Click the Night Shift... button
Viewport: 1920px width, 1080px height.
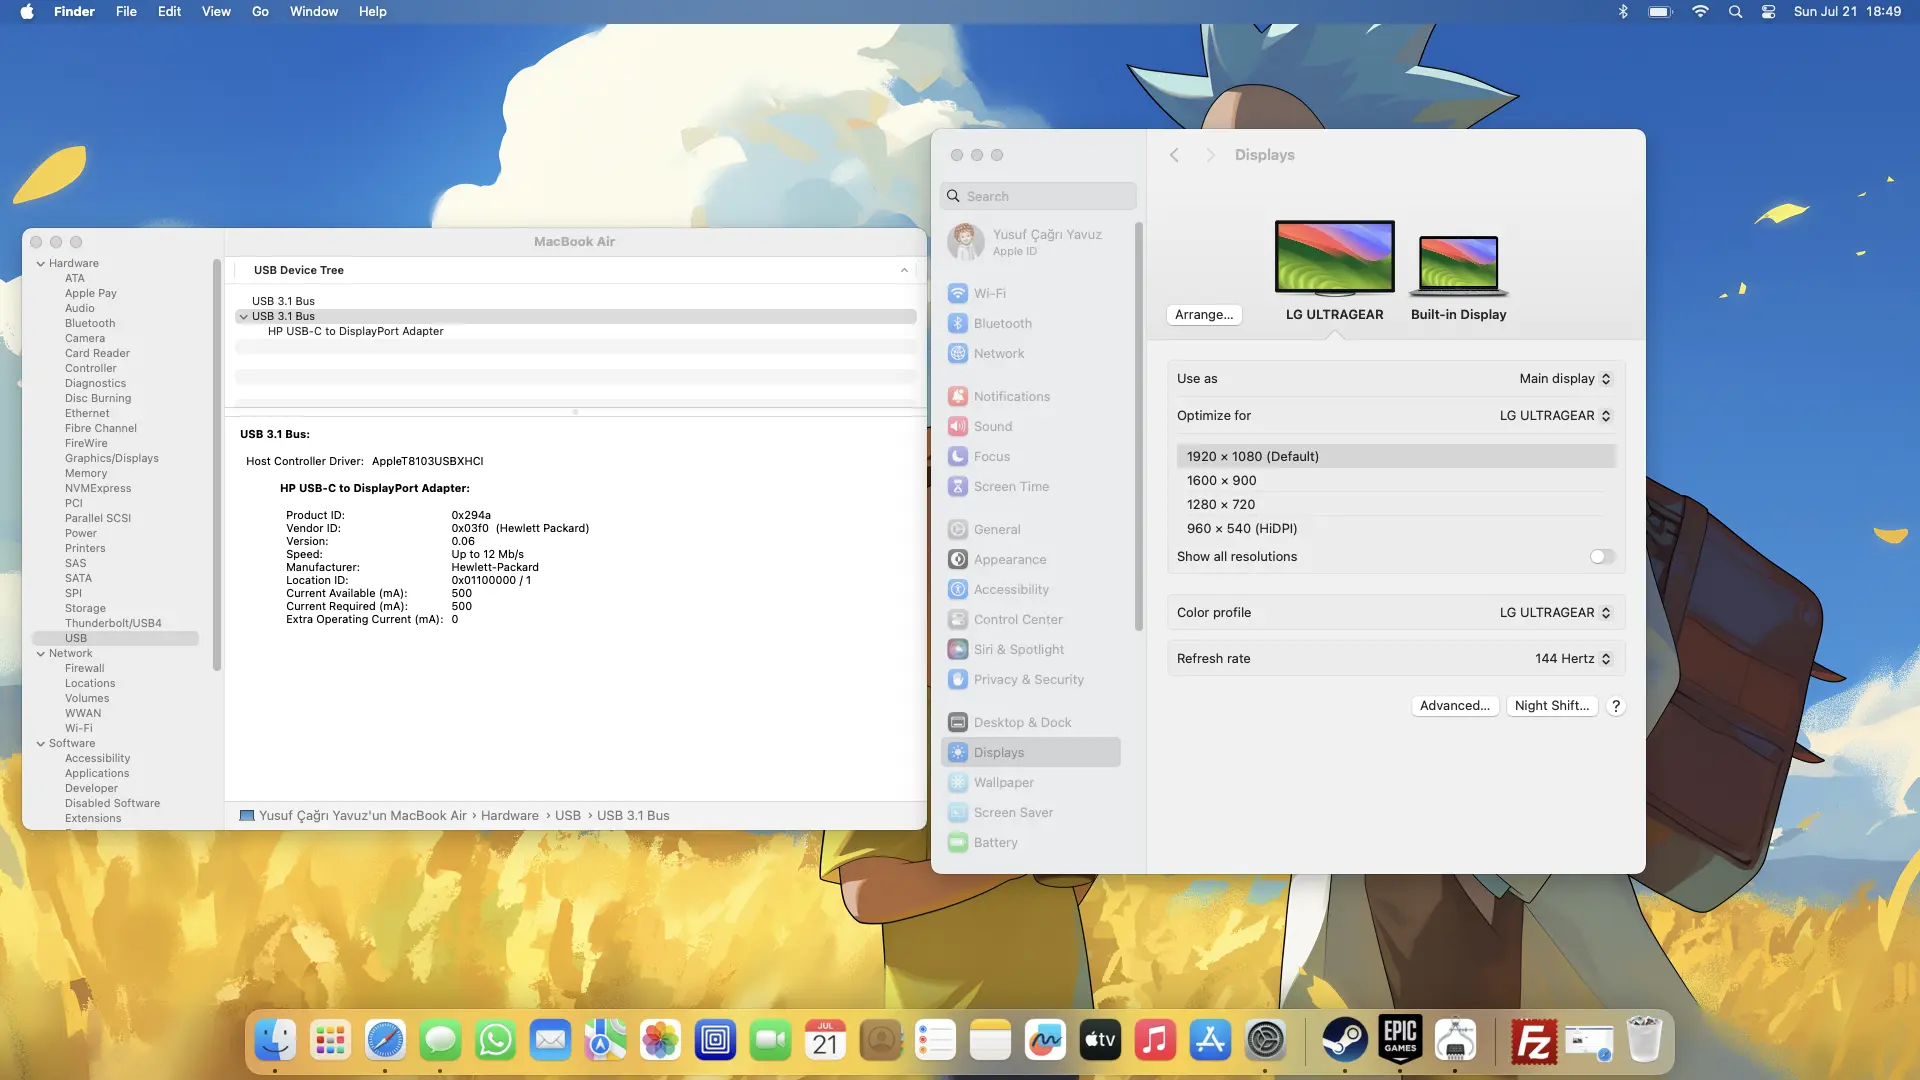pos(1551,706)
